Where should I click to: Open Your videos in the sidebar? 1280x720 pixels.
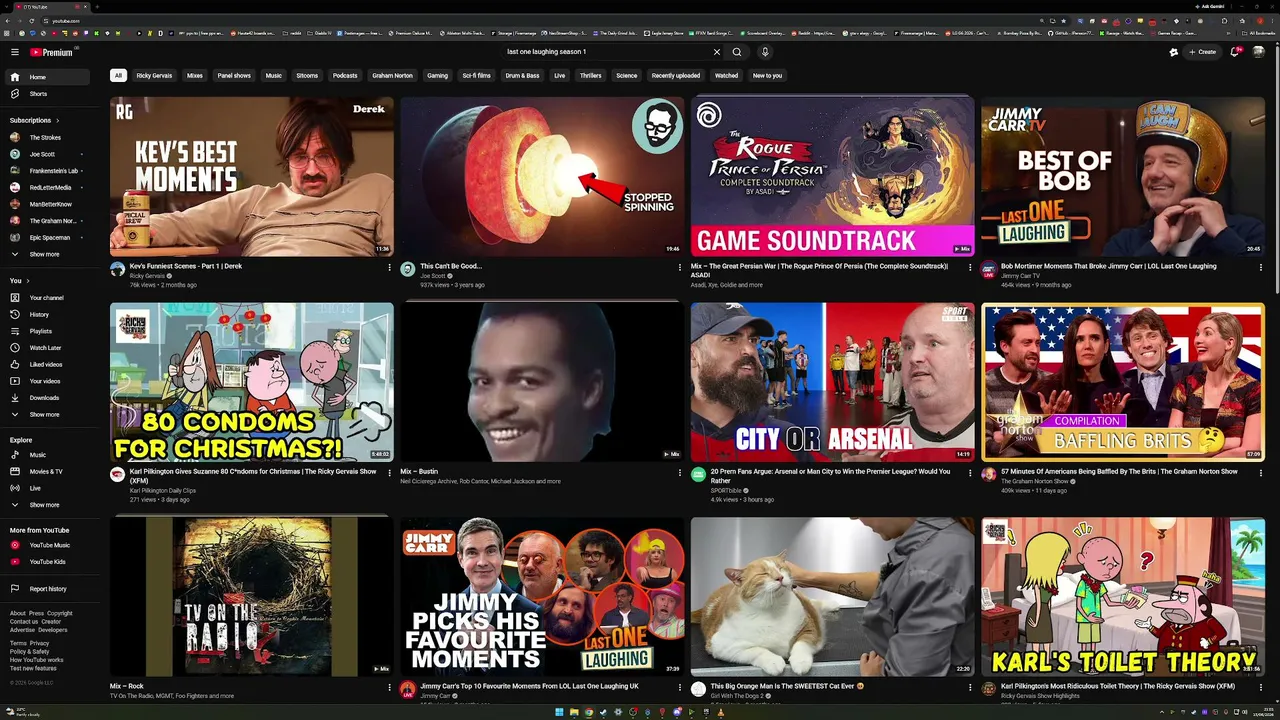tap(49, 381)
